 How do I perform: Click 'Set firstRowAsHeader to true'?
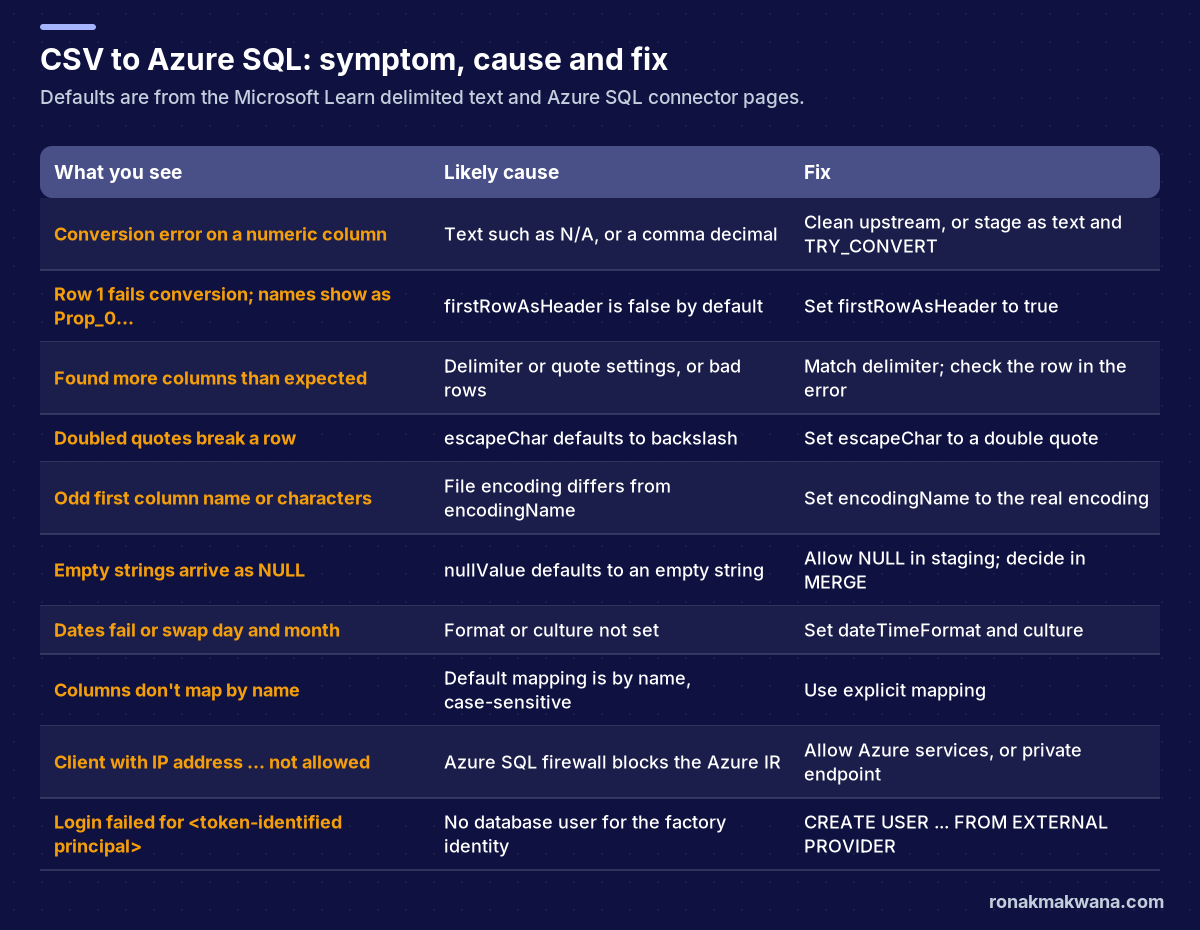click(x=931, y=306)
